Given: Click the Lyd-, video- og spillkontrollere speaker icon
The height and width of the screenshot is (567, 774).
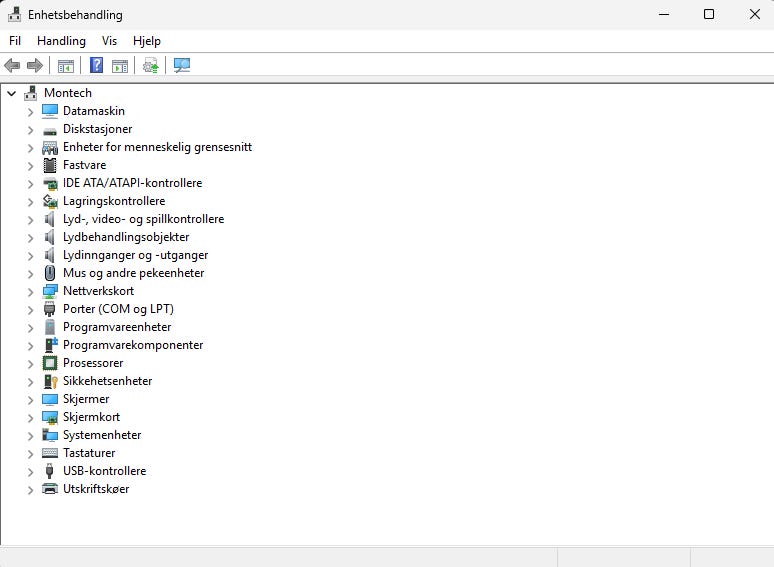Looking at the screenshot, I should 49,219.
